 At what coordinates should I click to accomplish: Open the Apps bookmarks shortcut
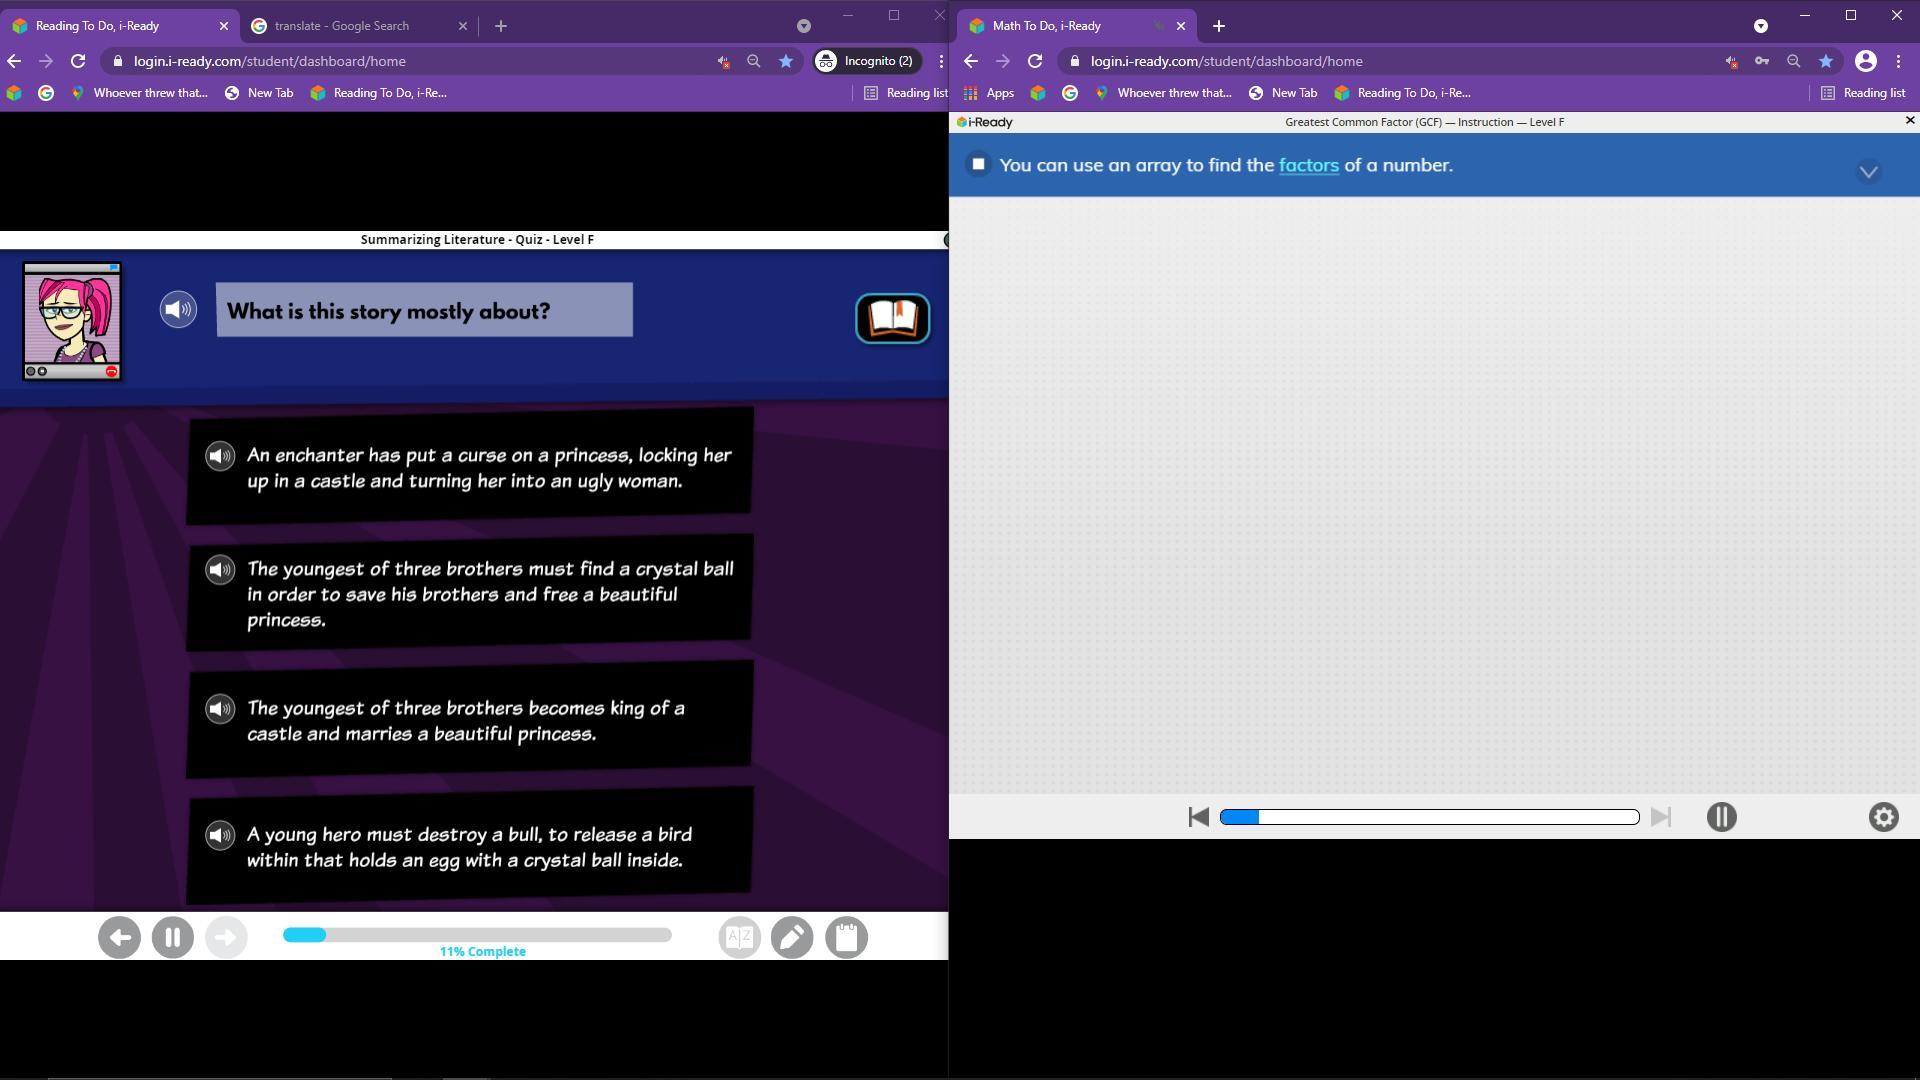coord(989,93)
